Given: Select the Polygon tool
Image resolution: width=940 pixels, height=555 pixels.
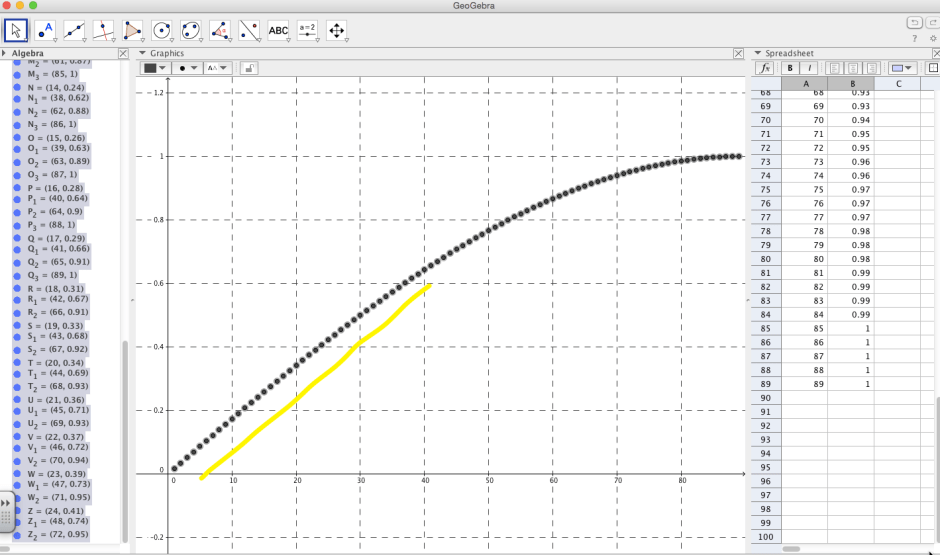Looking at the screenshot, I should pos(133,30).
